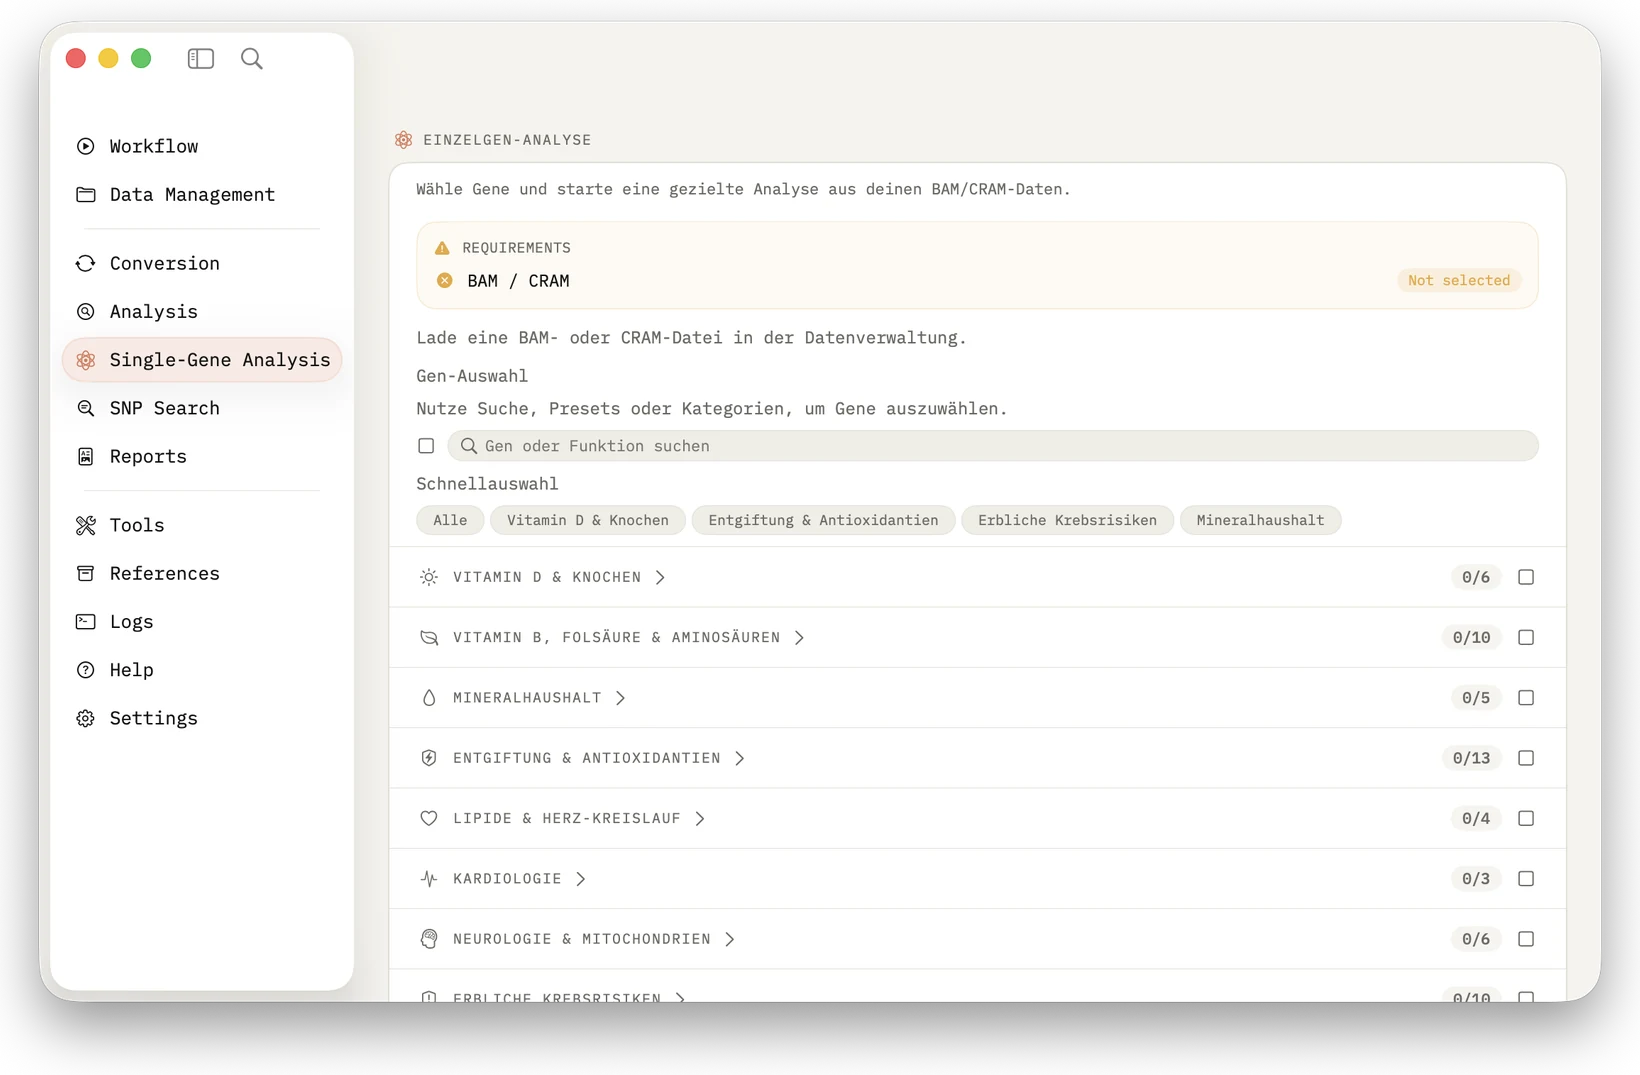Toggle the sidebar panel icon
The image size is (1640, 1075).
[x=200, y=59]
